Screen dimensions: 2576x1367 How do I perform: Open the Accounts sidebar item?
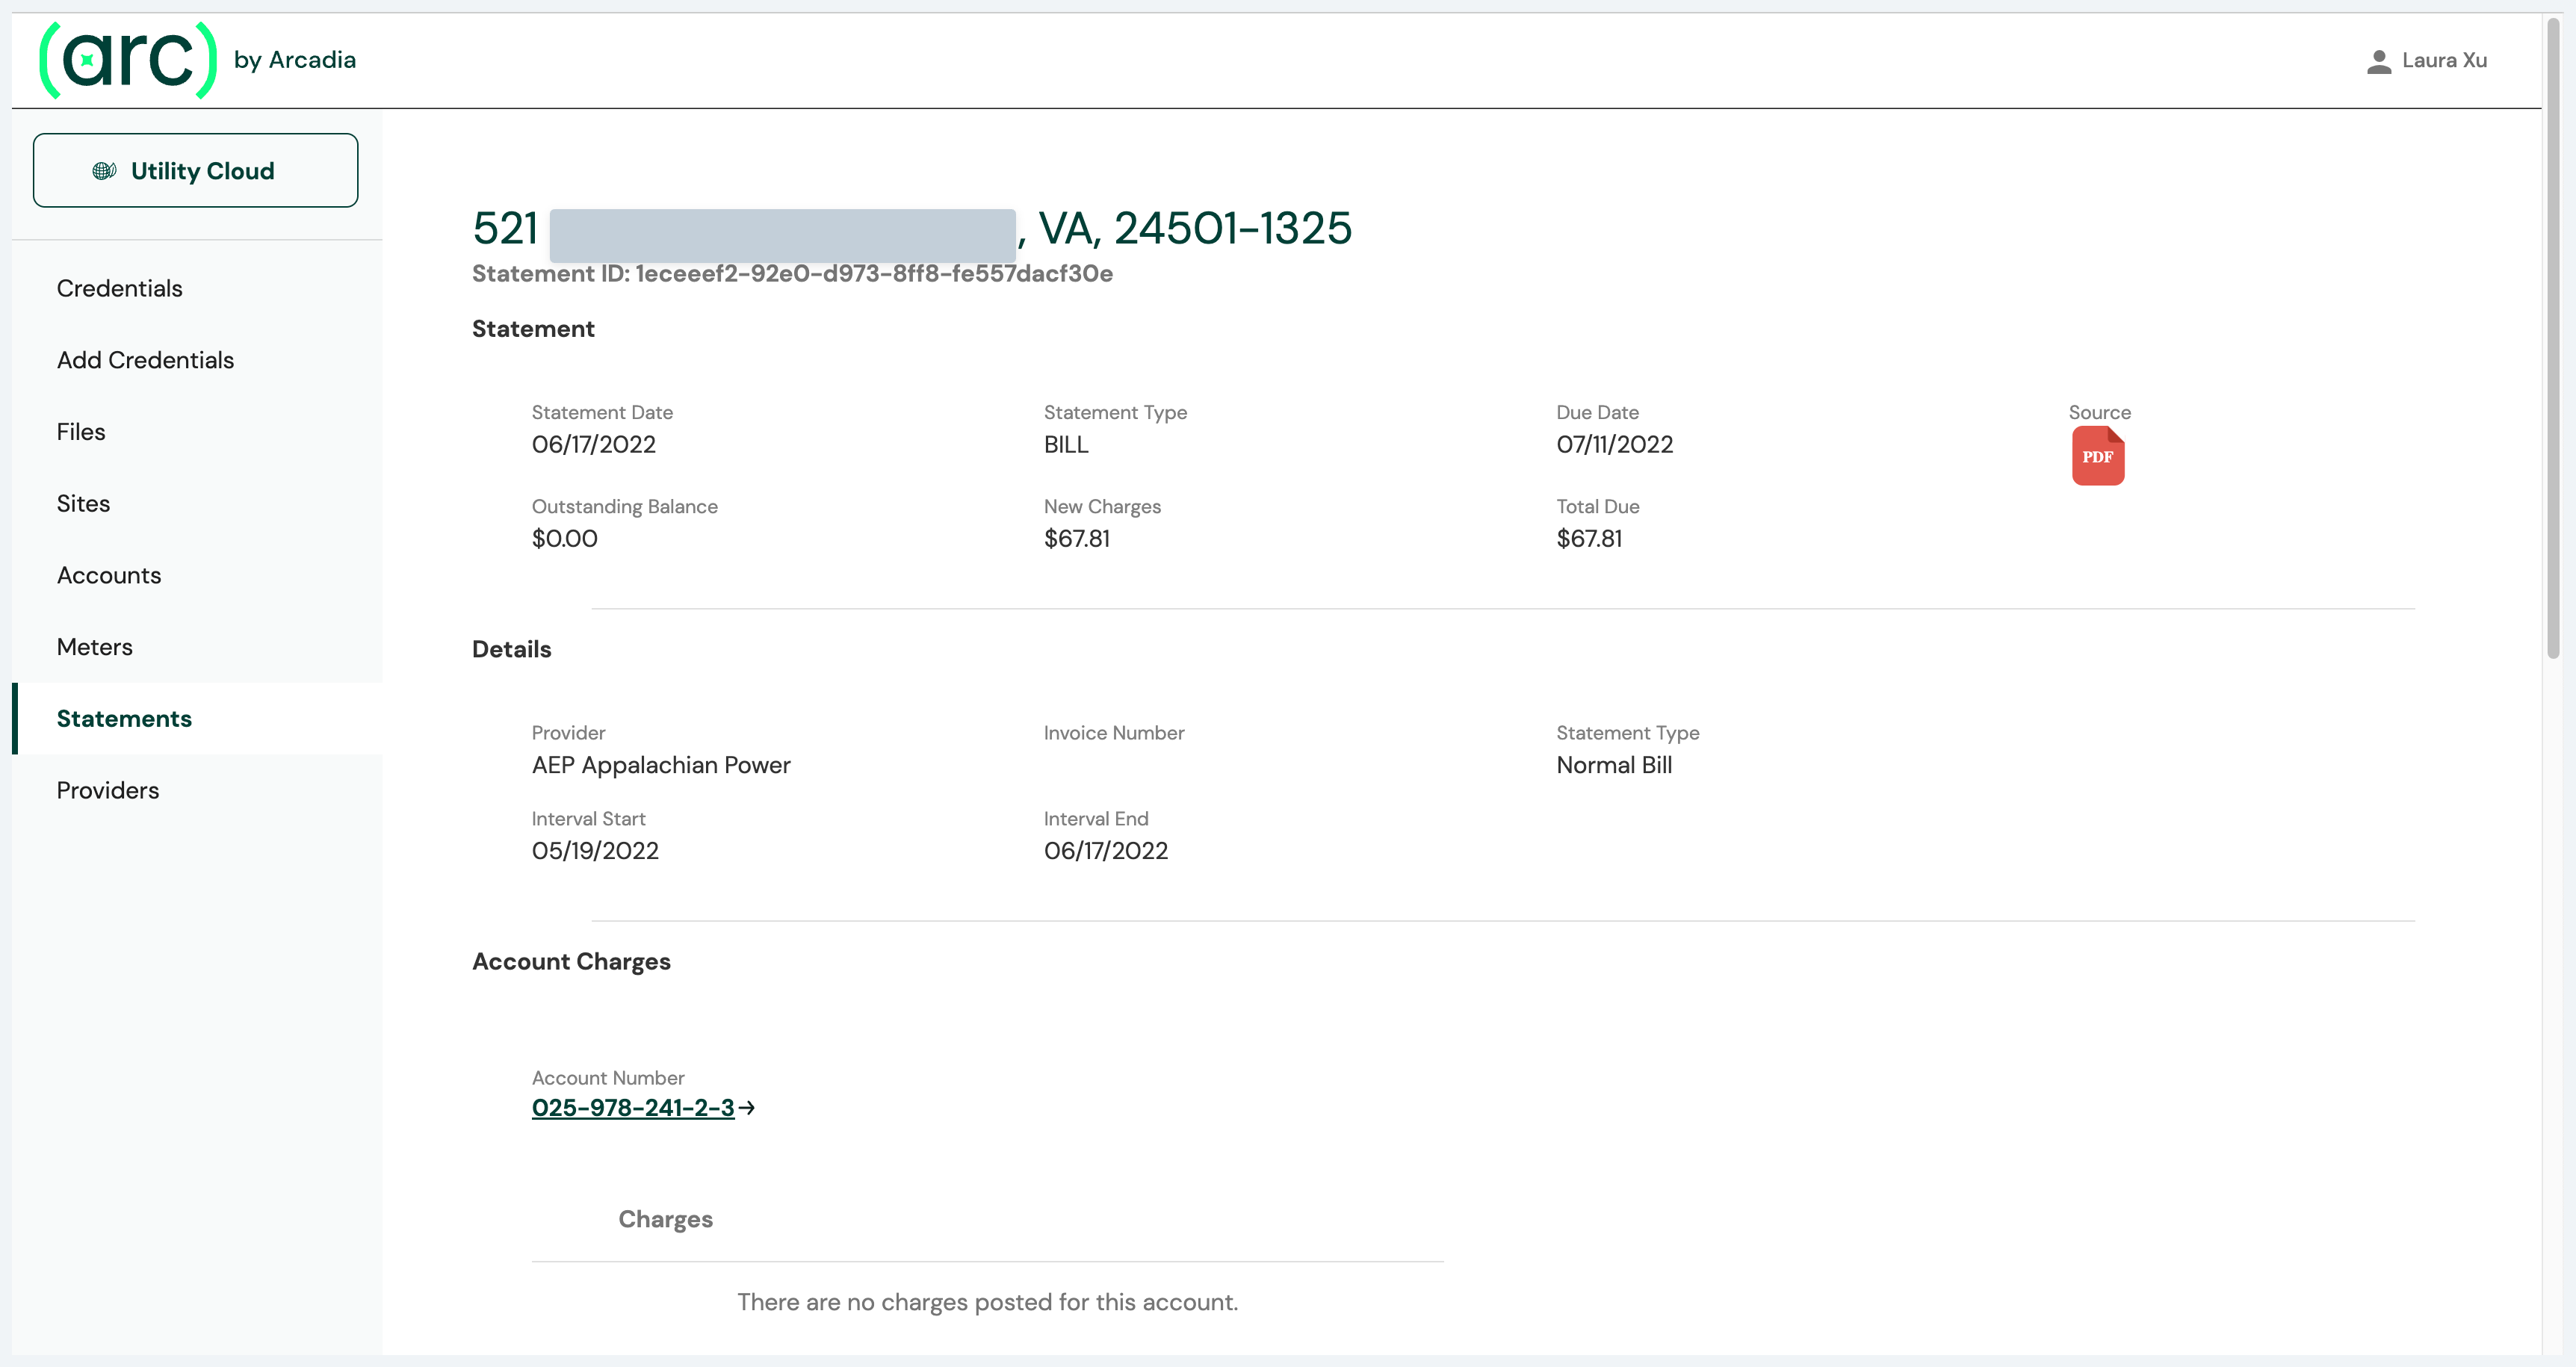(108, 575)
